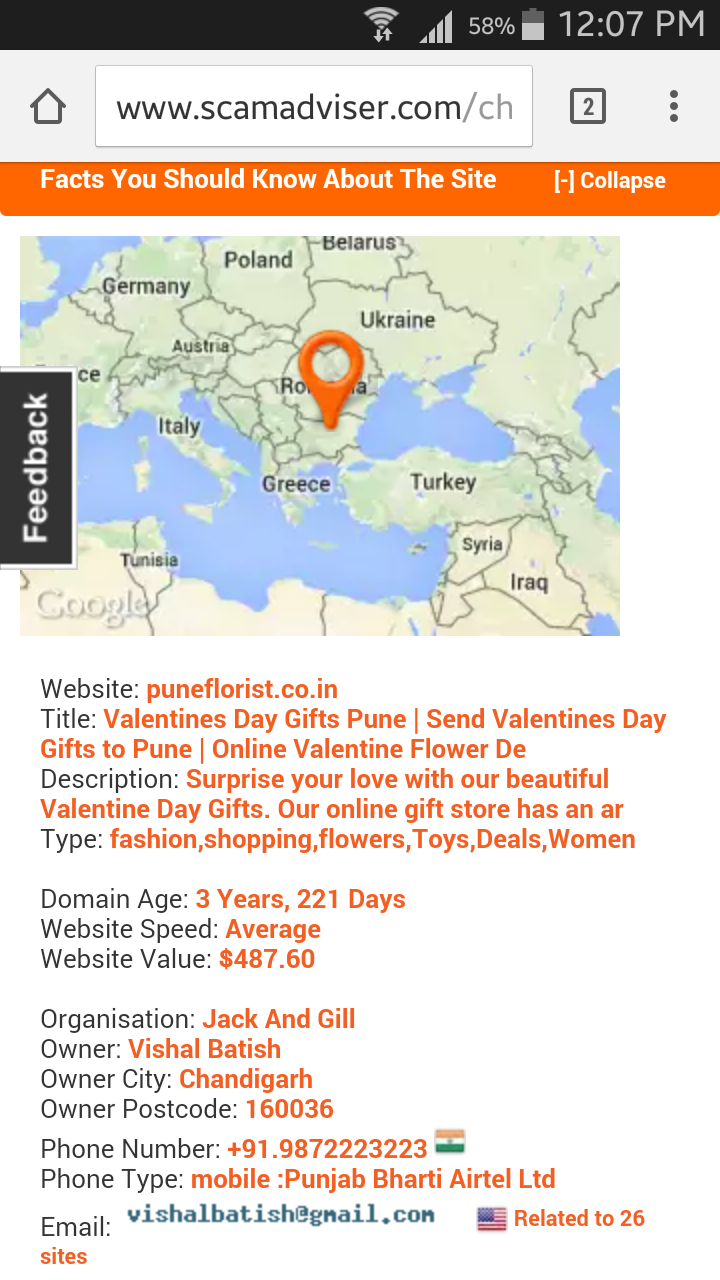This screenshot has height=1280, width=720.
Task: Tap the browser home icon
Action: point(48,106)
